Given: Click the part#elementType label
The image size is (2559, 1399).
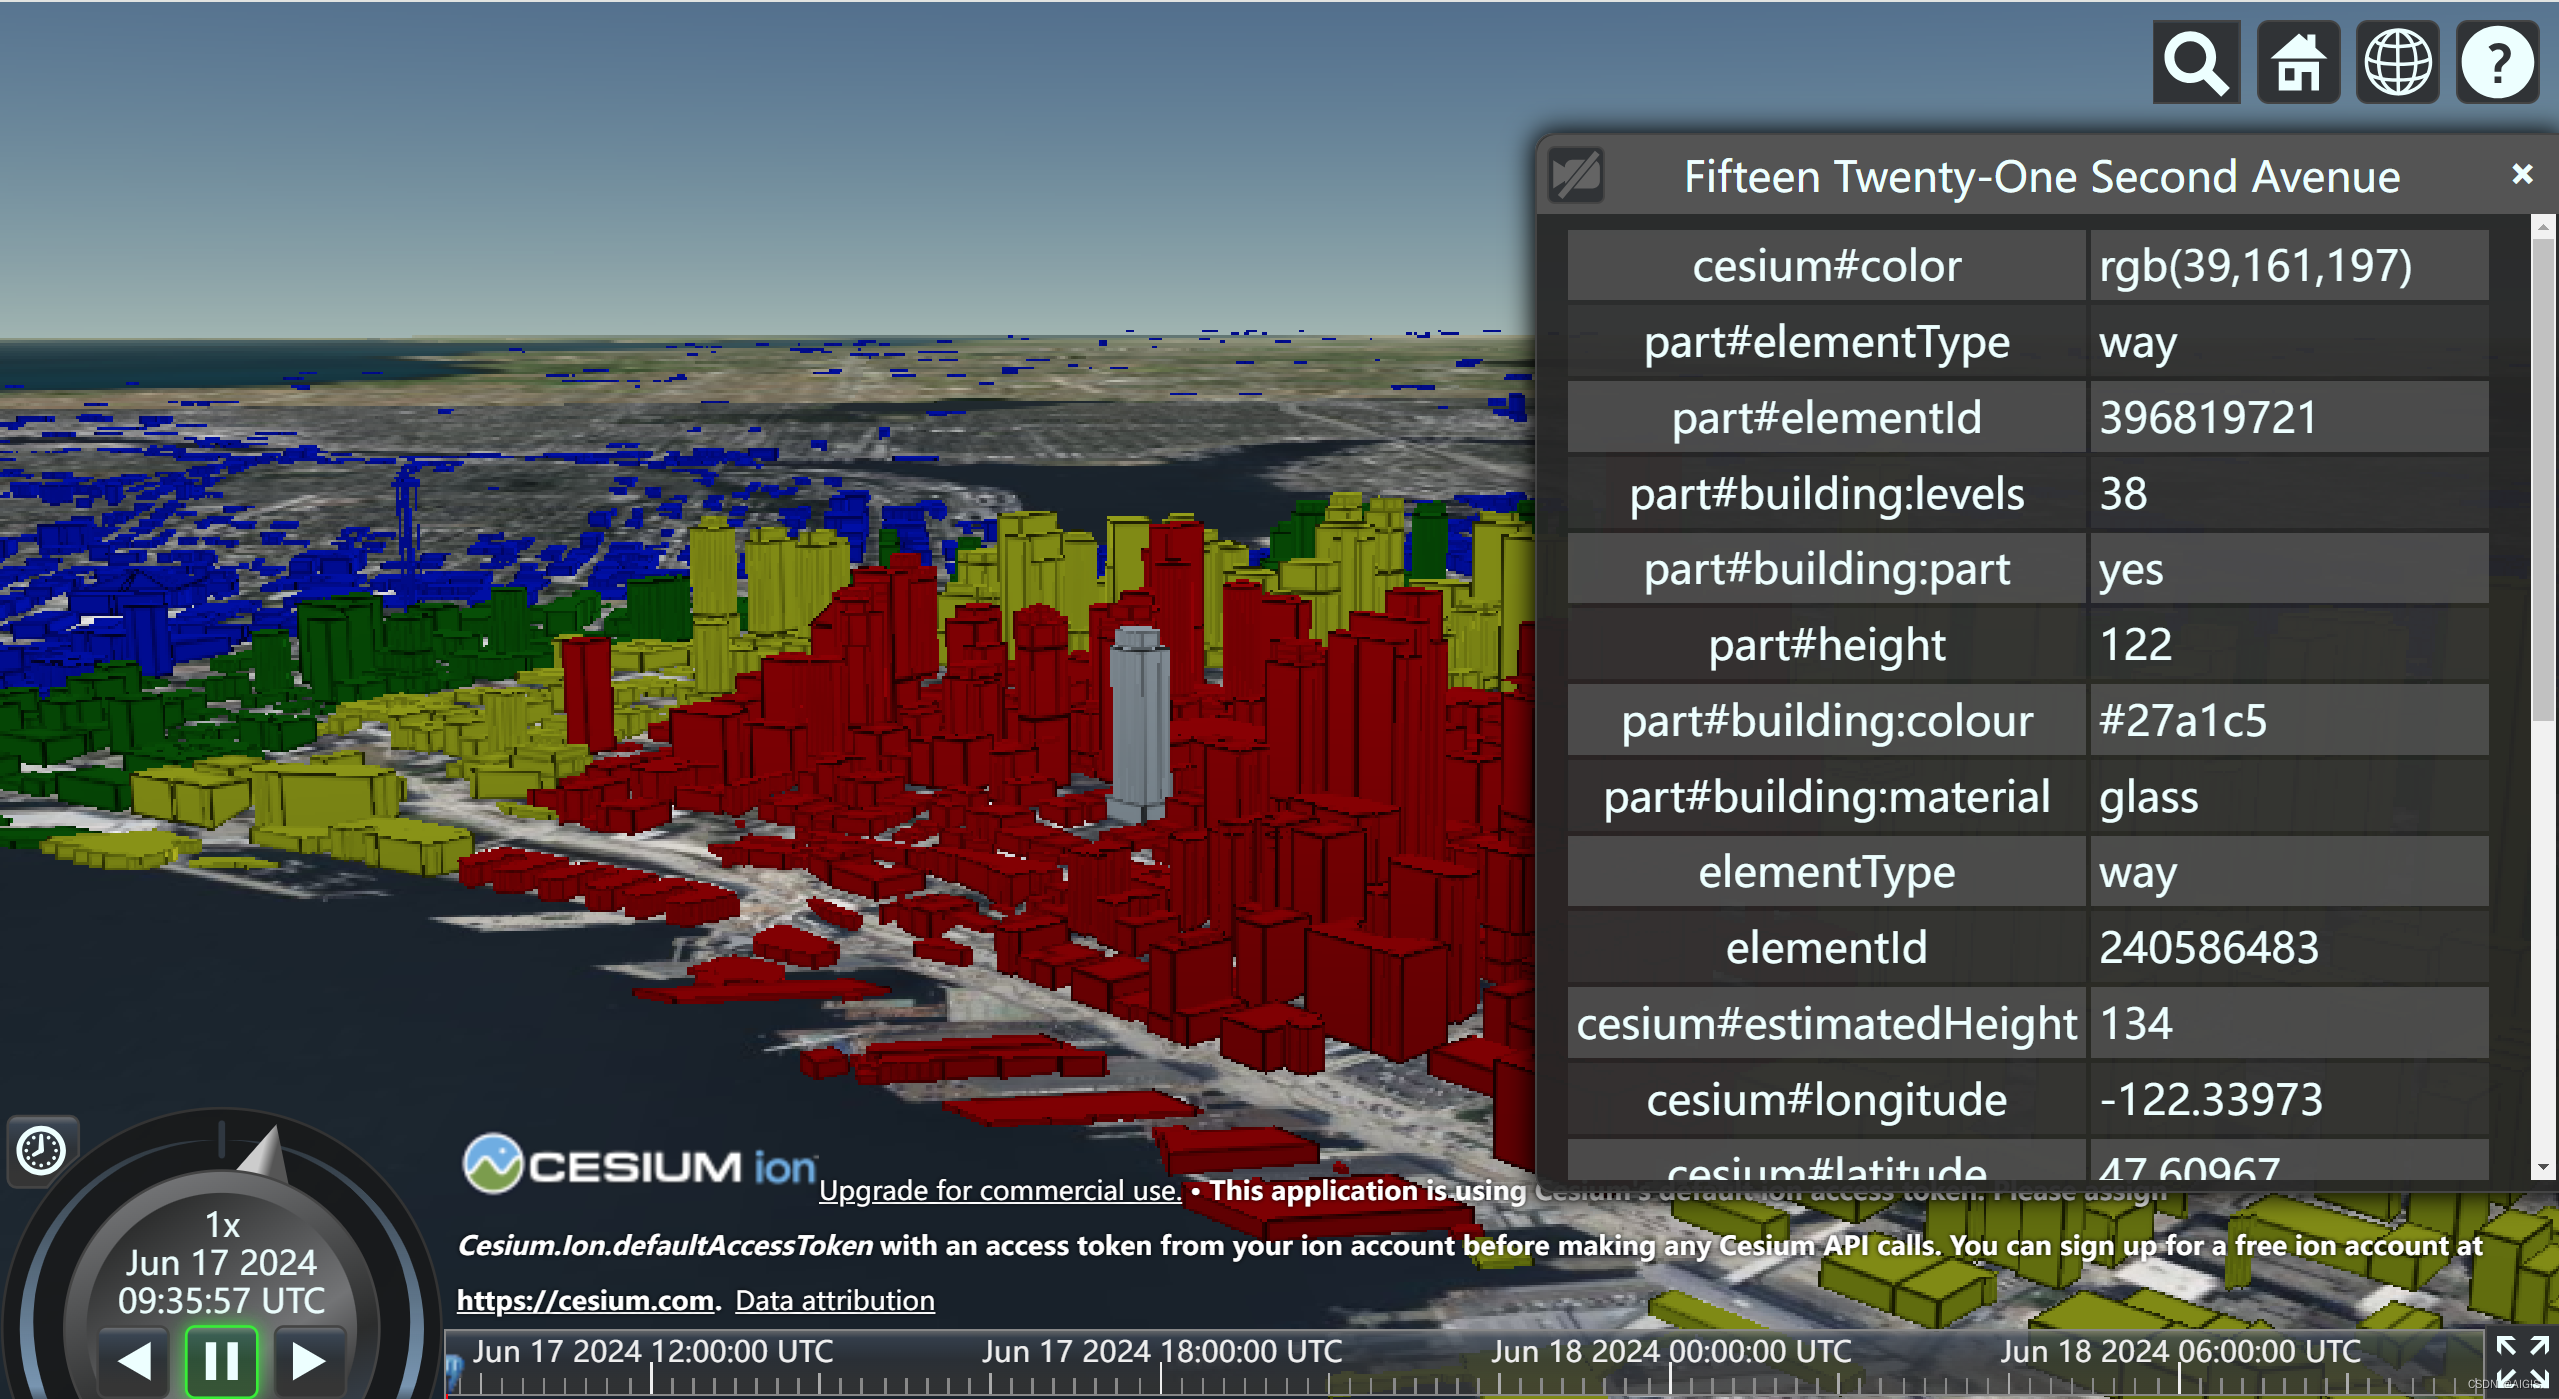Looking at the screenshot, I should pos(1826,342).
